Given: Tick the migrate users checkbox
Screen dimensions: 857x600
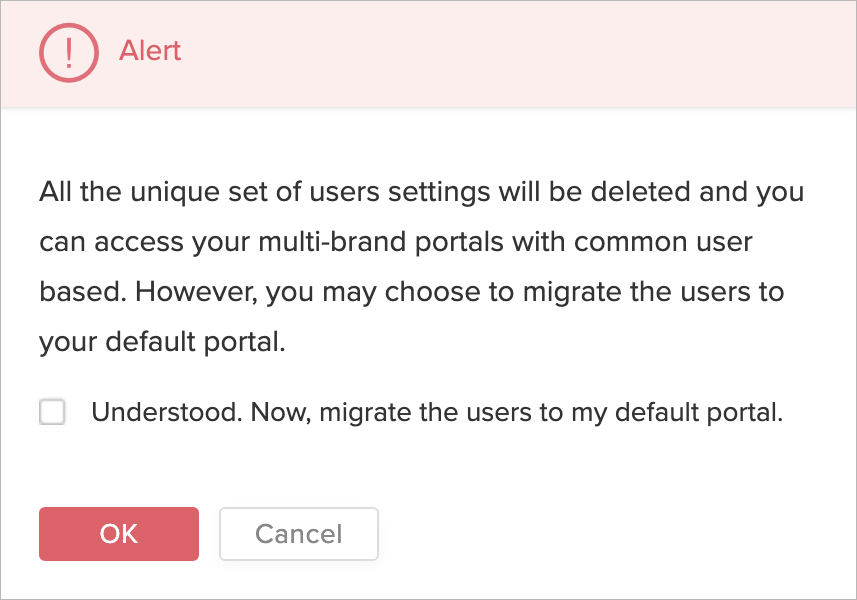Looking at the screenshot, I should (52, 412).
